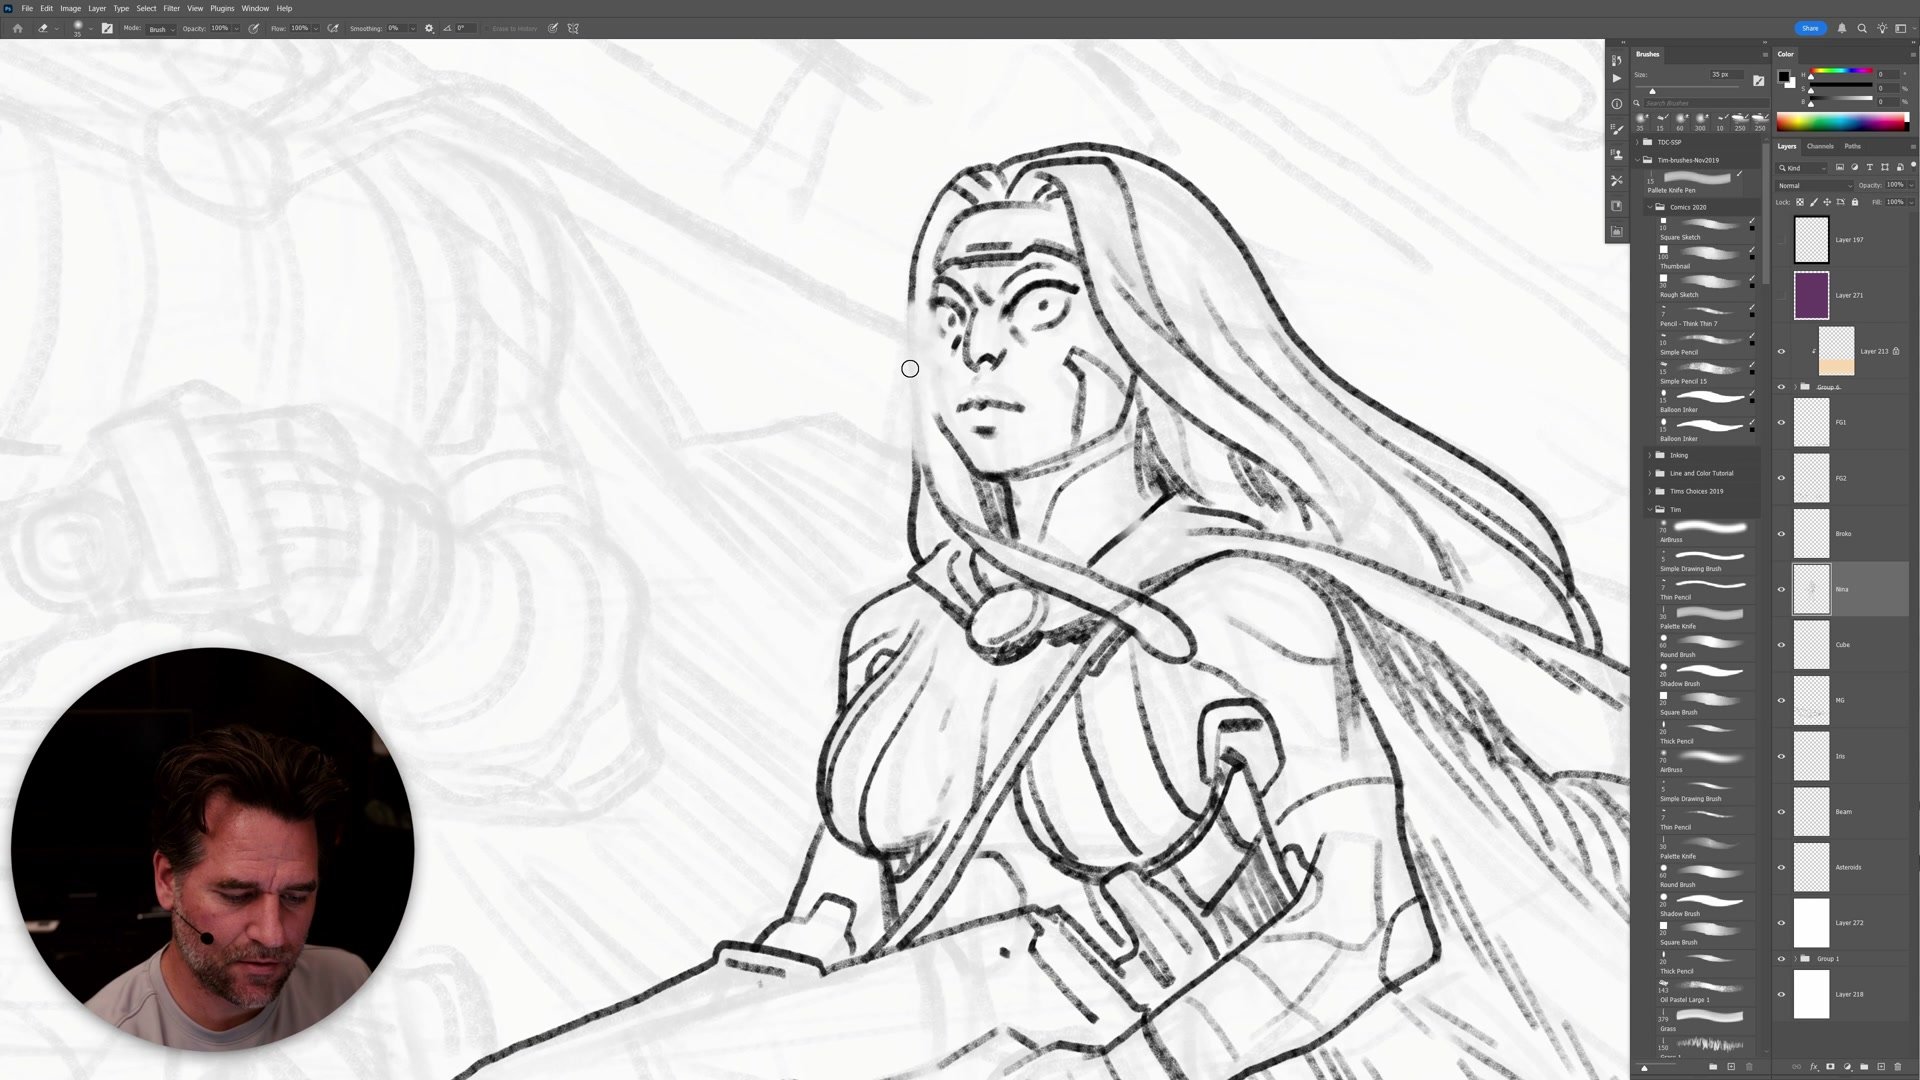Click the color spectrum ramp
Screen dimensions: 1920x1080
(1841, 123)
